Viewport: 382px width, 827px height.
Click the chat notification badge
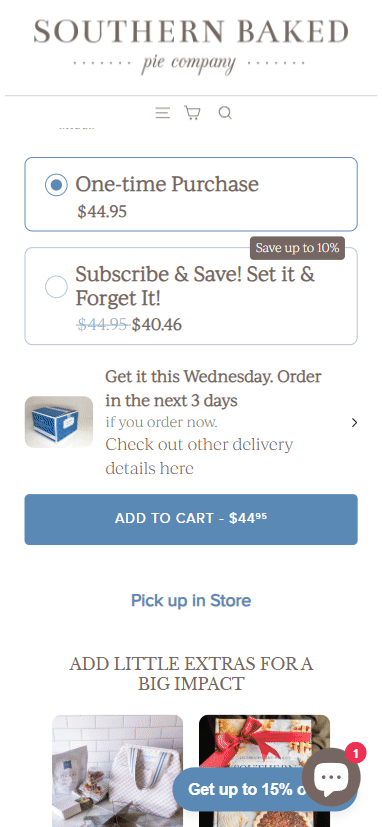tap(356, 753)
